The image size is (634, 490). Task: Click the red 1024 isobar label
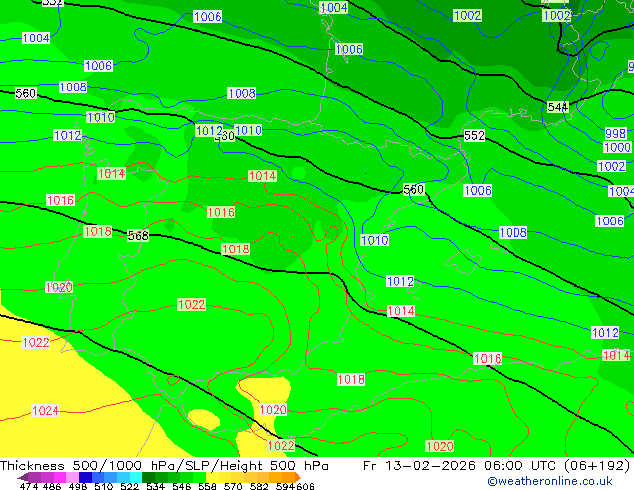46,411
